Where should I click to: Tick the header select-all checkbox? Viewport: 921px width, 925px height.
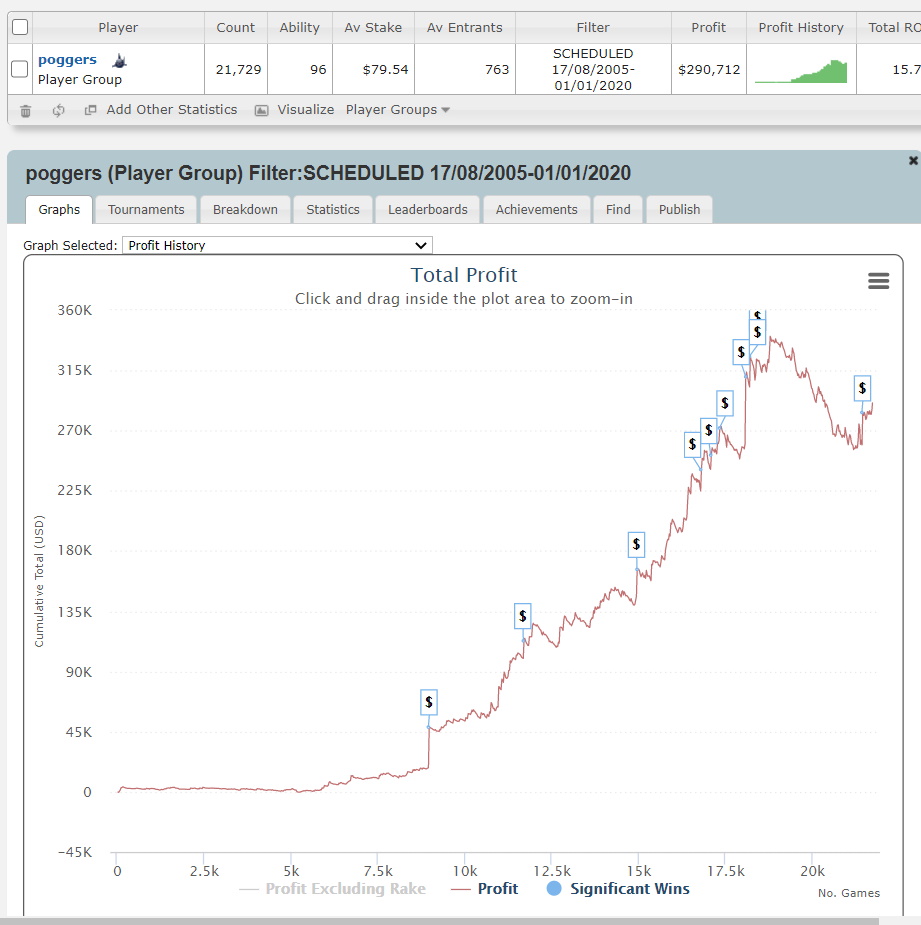pyautogui.click(x=20, y=27)
